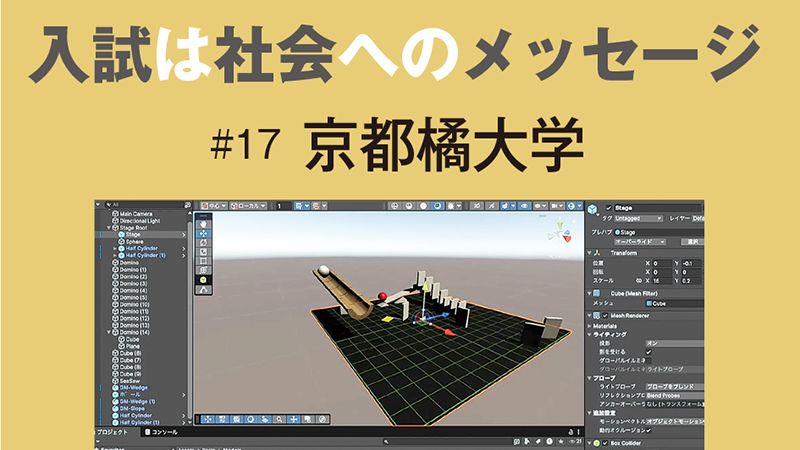Open the オーバーライド dropdown
The height and width of the screenshot is (450, 800).
[x=640, y=242]
